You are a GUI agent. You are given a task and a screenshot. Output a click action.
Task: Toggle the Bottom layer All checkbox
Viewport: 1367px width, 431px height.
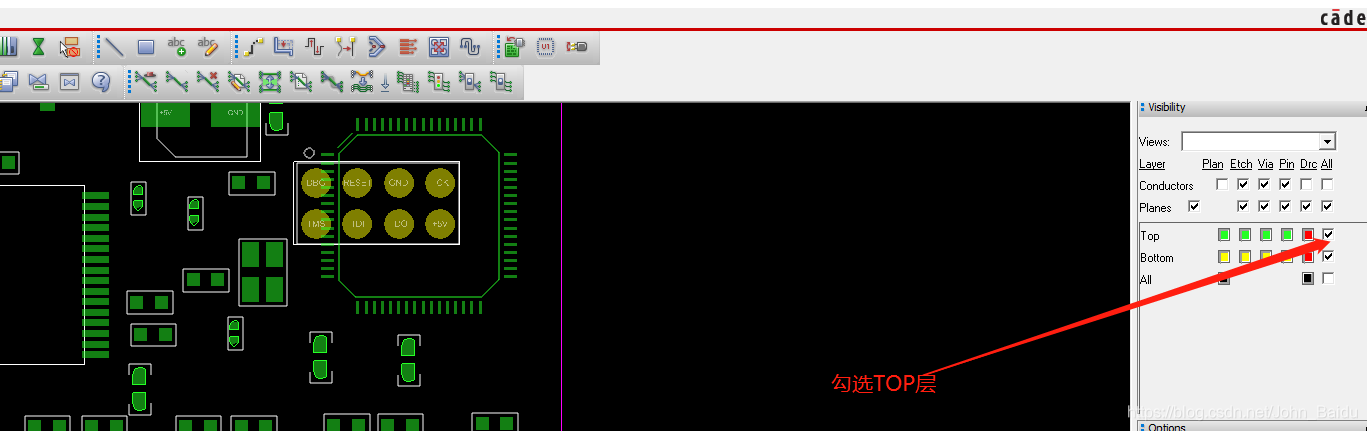(1328, 256)
